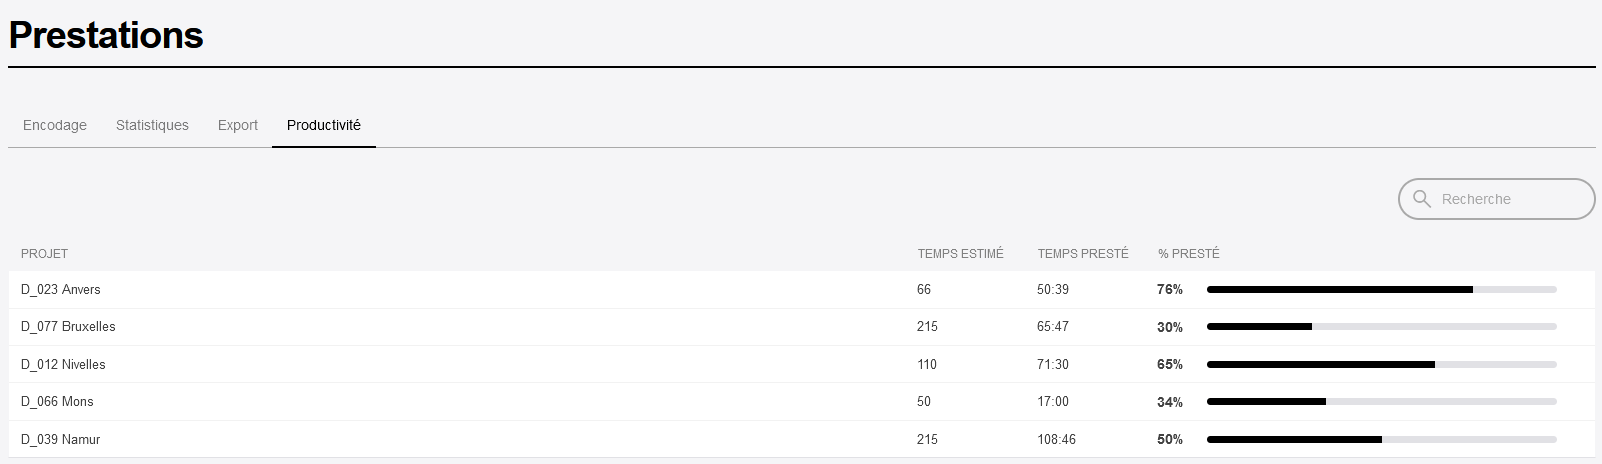Select the D_077 Bruxelles project row

802,327
